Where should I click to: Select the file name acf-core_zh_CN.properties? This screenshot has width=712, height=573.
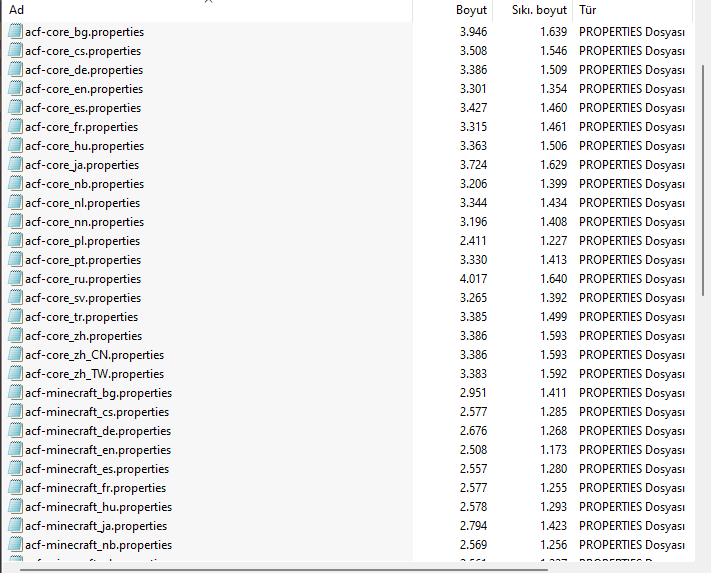click(94, 355)
